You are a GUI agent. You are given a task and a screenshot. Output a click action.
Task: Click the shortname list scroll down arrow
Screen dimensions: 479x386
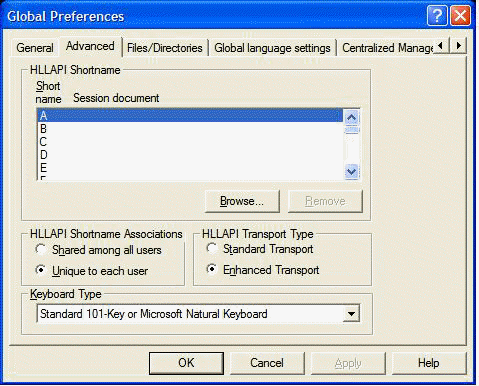point(351,171)
